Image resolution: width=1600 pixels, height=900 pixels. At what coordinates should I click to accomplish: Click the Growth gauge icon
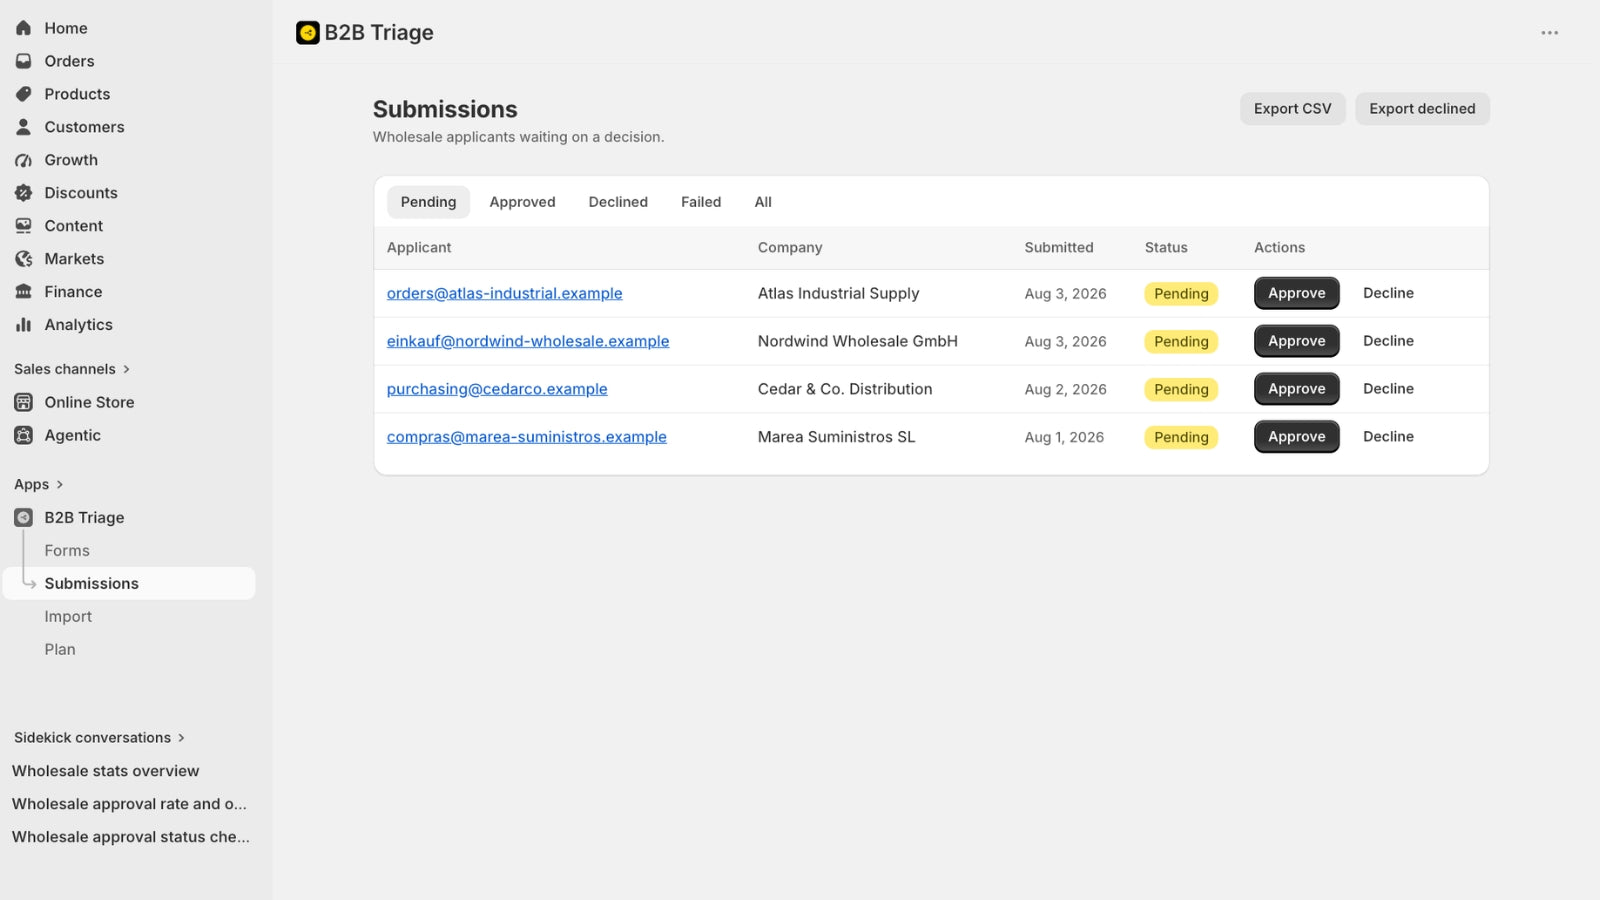point(23,160)
